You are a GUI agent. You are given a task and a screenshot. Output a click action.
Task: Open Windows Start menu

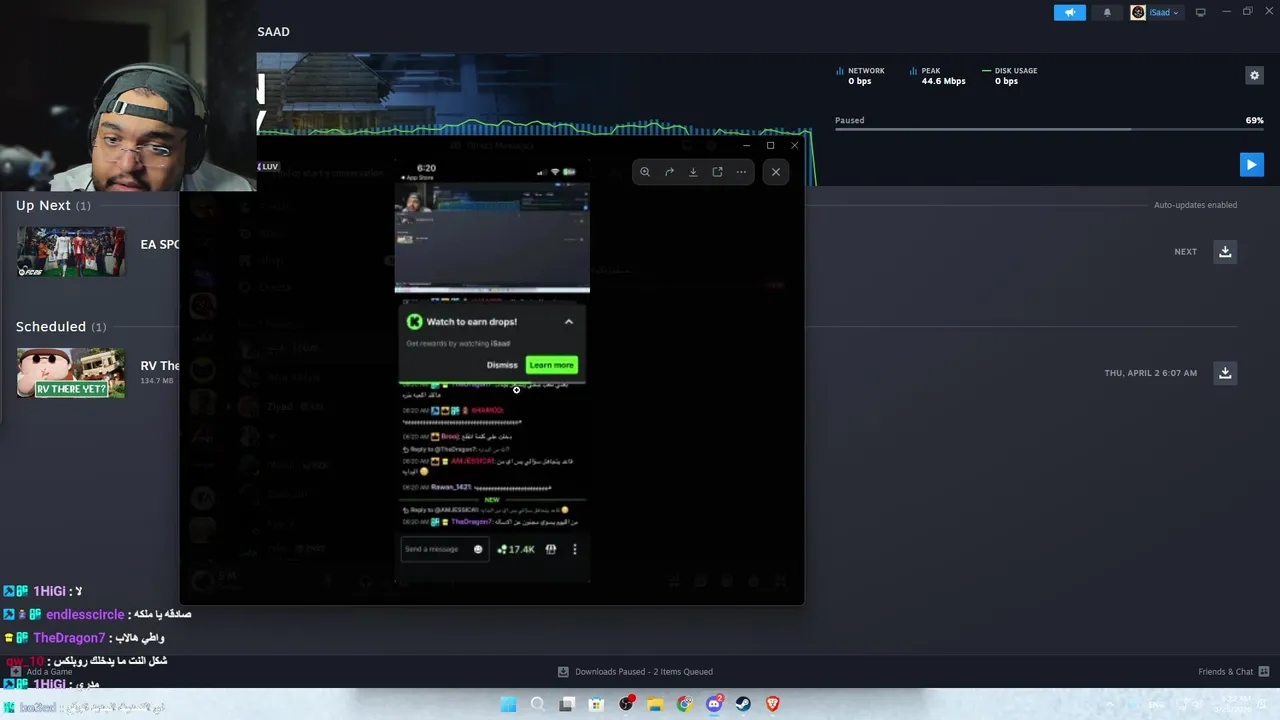[508, 704]
